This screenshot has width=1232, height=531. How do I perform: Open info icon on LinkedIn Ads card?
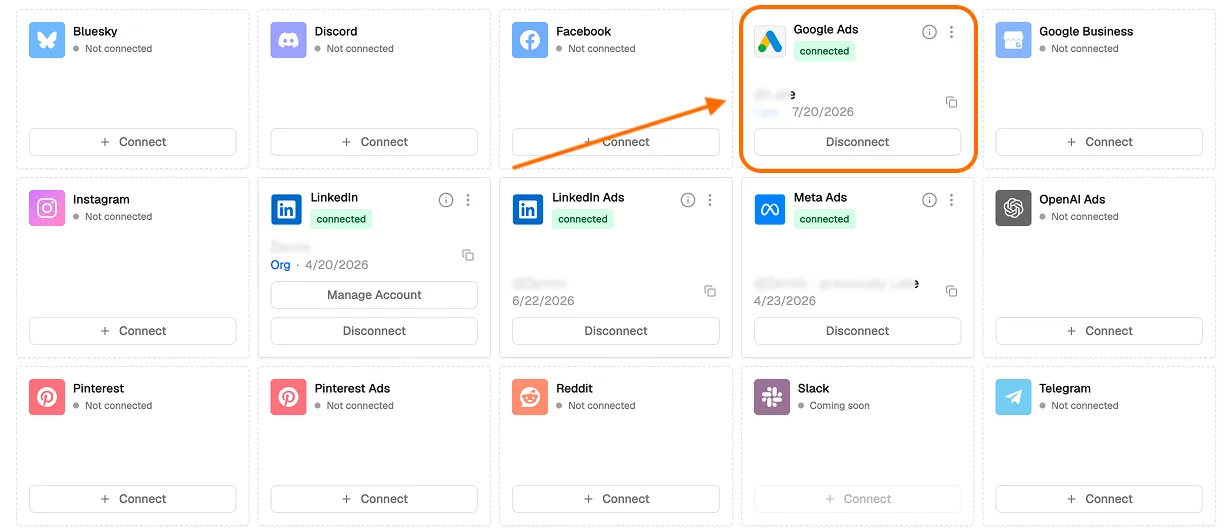[x=688, y=200]
